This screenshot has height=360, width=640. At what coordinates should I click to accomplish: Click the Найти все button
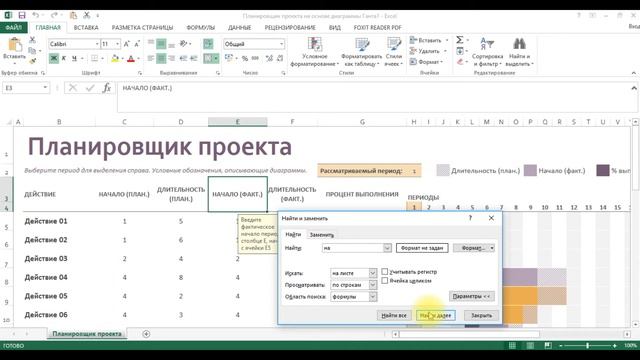click(x=394, y=315)
